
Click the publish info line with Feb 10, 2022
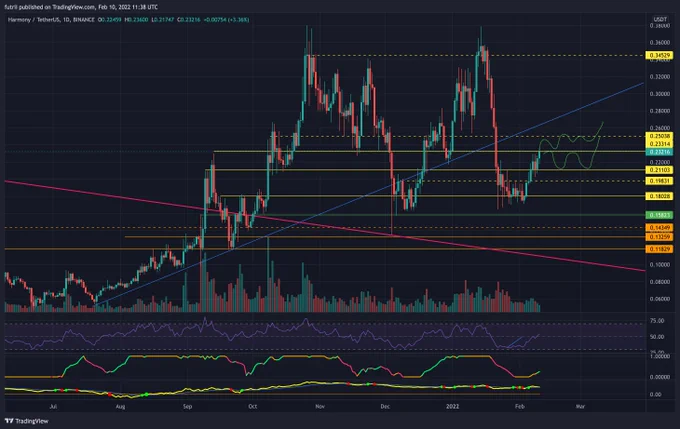pos(81,7)
